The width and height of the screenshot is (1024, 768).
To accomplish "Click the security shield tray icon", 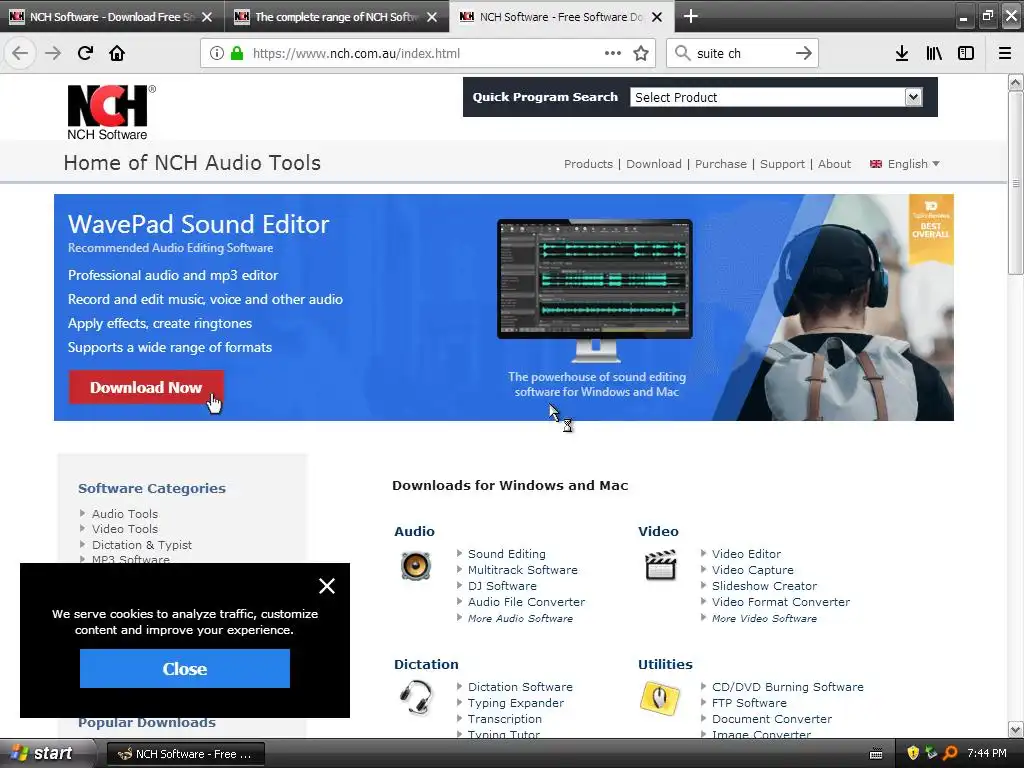I will [x=913, y=753].
